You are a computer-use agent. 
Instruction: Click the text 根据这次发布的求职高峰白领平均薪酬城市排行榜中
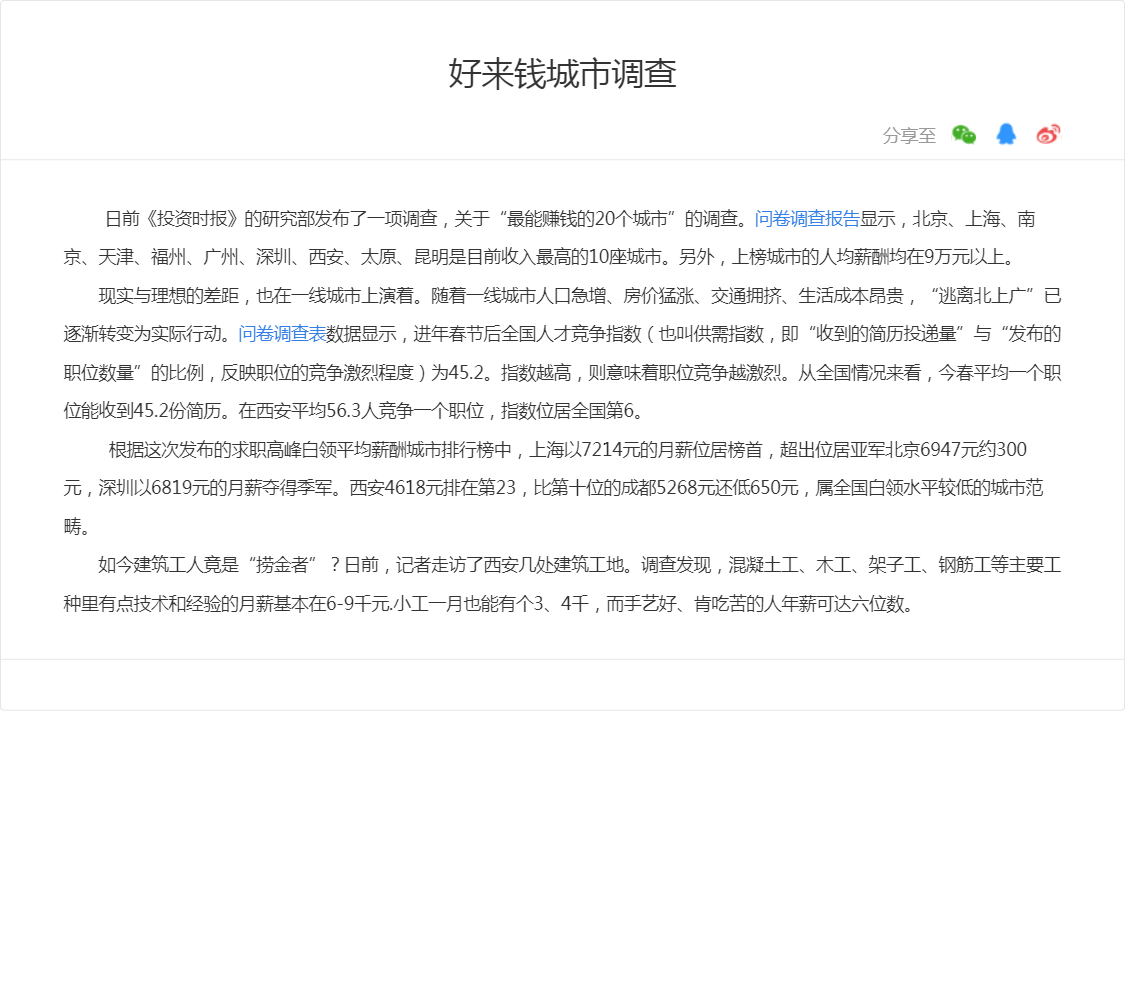tap(310, 449)
